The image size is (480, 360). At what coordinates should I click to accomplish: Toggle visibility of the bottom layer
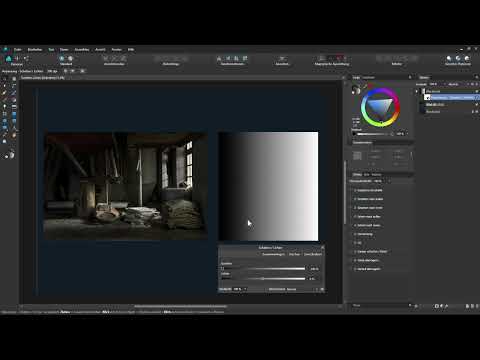point(477,112)
